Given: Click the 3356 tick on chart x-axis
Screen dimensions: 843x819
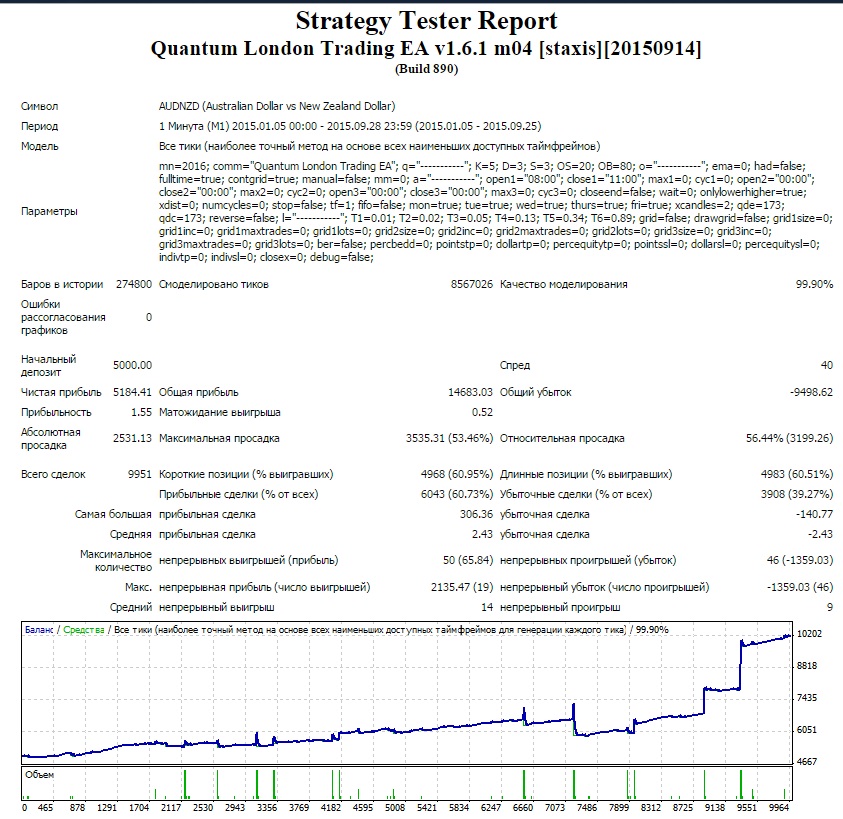Looking at the screenshot, I should (267, 807).
